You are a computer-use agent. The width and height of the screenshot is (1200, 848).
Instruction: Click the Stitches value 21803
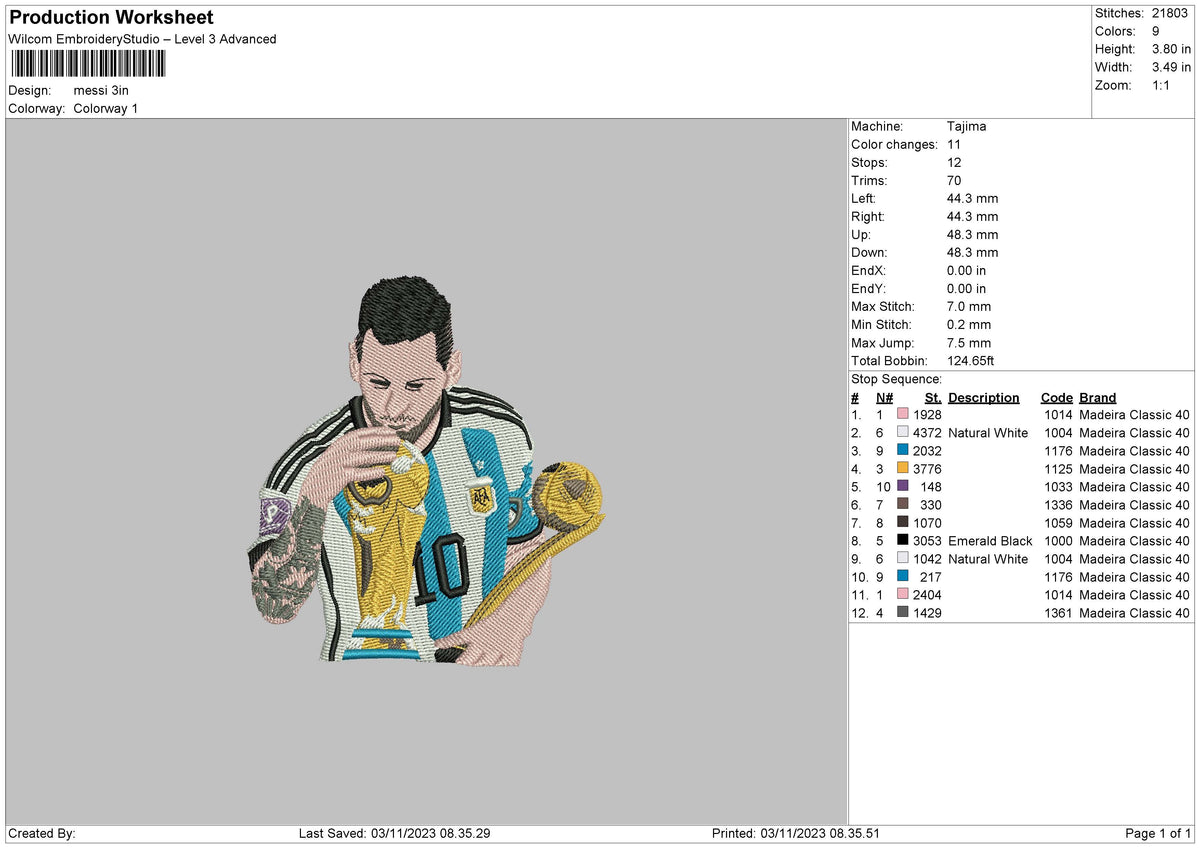point(1171,13)
